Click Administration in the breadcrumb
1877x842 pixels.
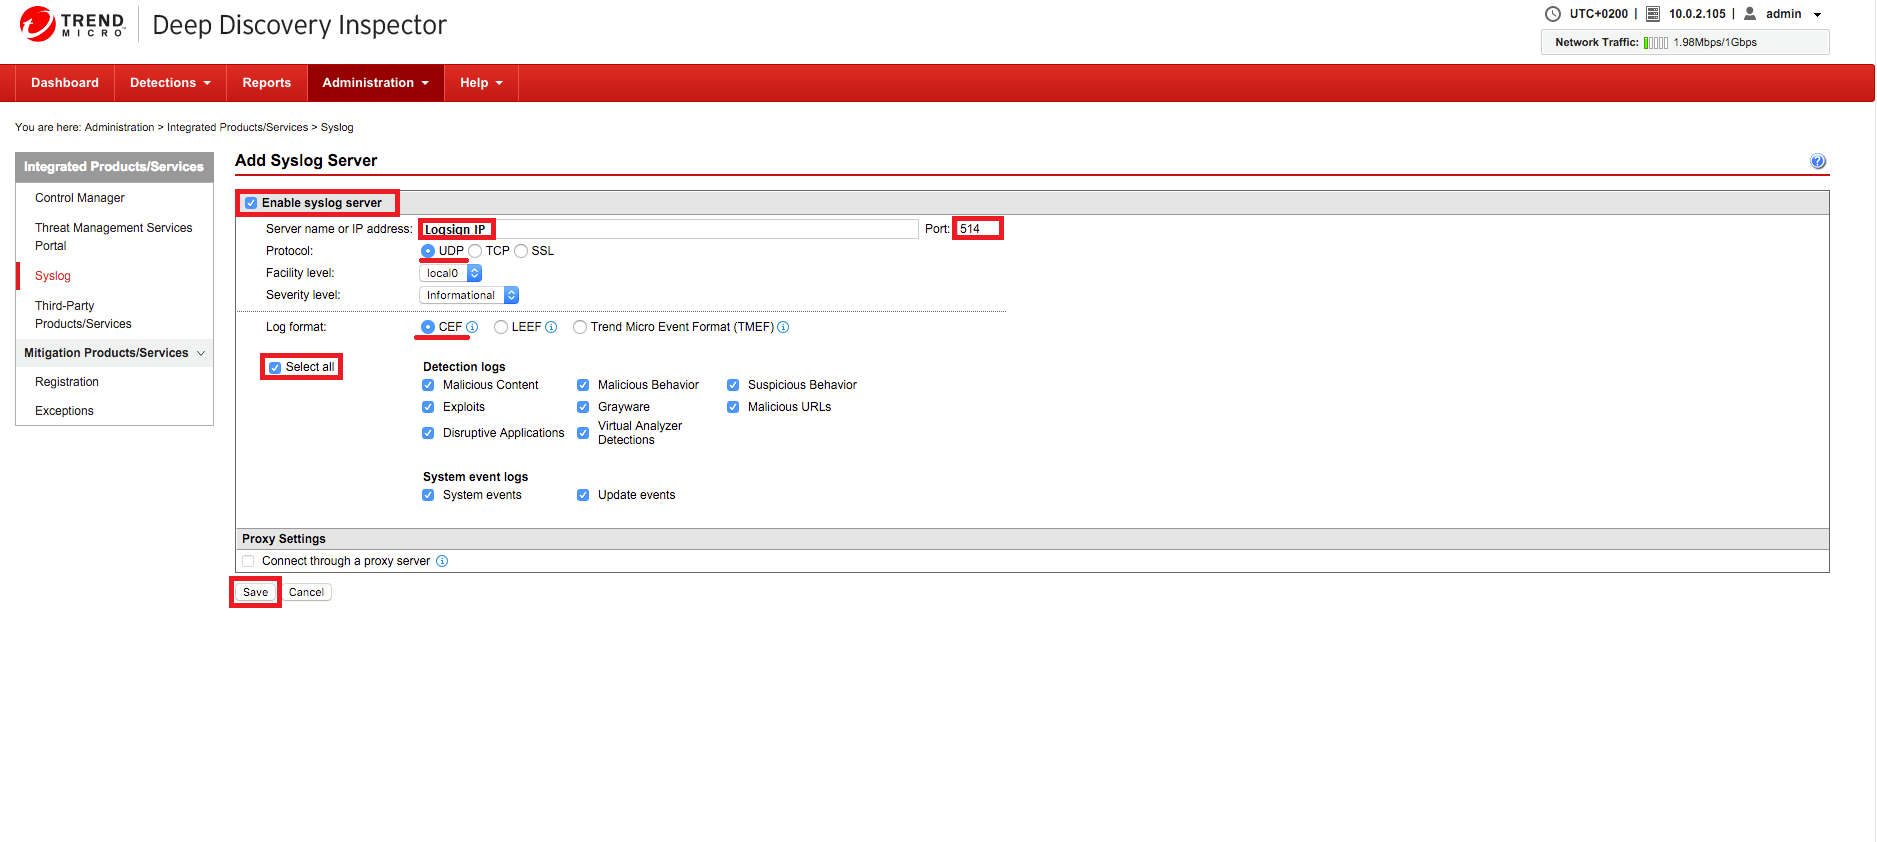119,127
